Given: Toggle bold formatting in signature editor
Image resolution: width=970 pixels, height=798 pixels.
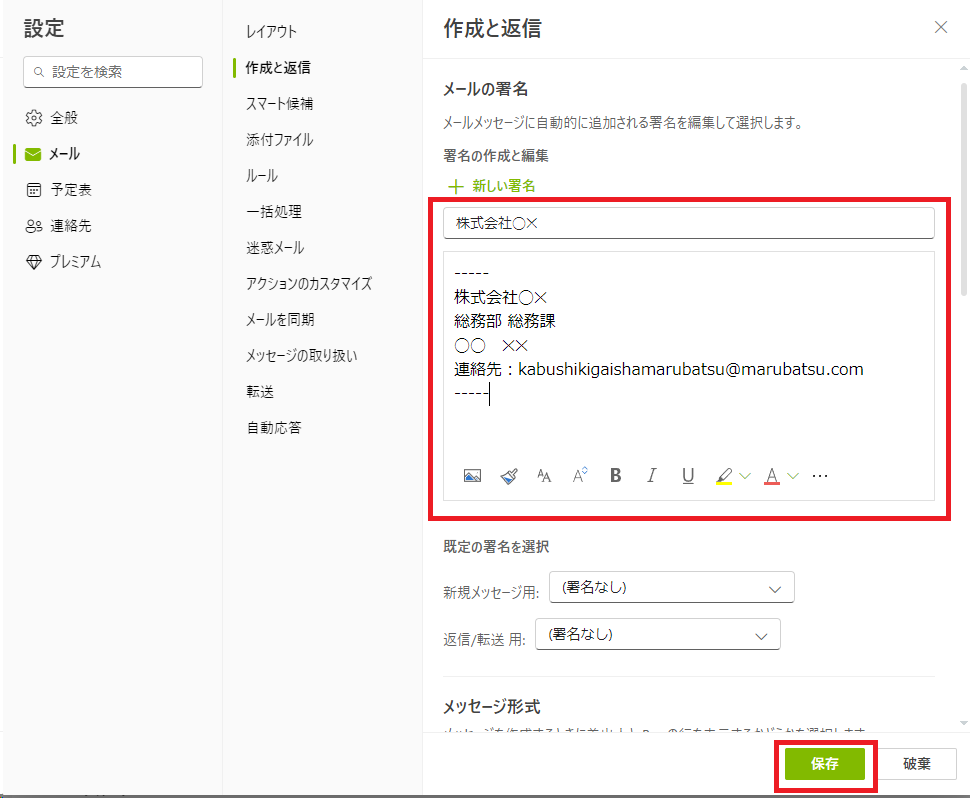Looking at the screenshot, I should click(616, 476).
